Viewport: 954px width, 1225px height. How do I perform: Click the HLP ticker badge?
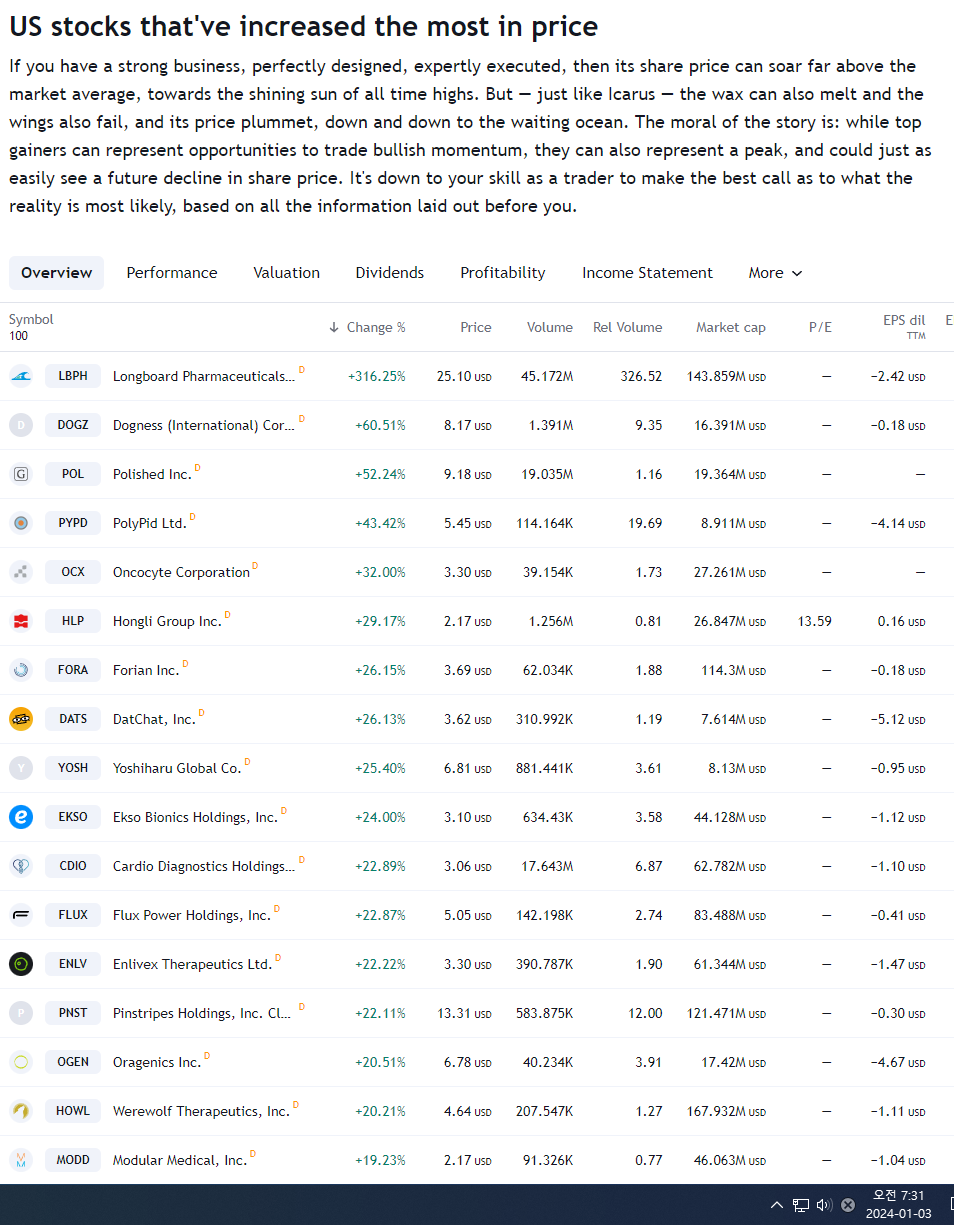73,621
